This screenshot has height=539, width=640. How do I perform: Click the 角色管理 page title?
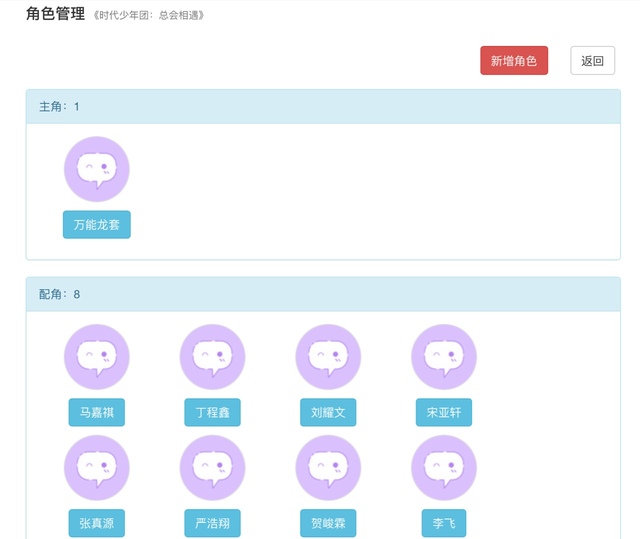pyautogui.click(x=56, y=13)
